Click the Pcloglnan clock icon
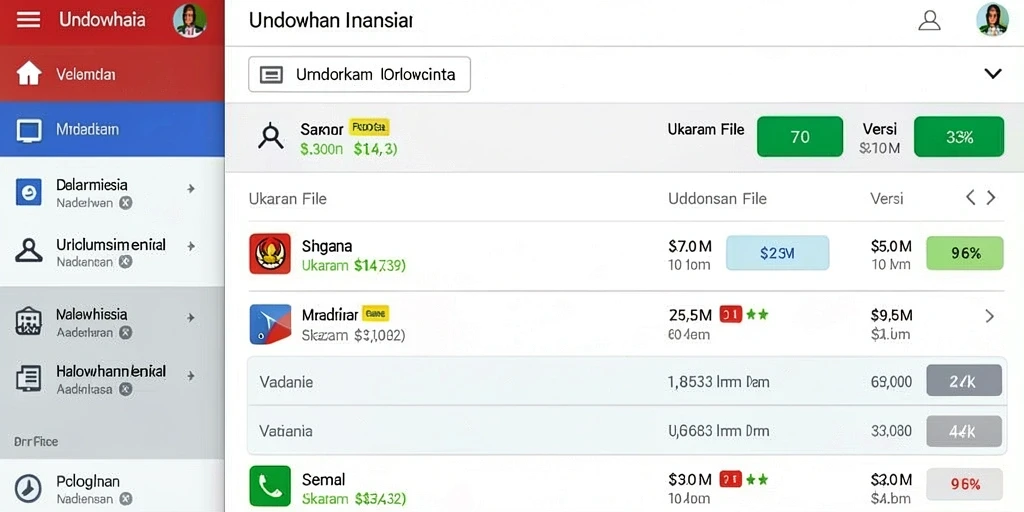The height and width of the screenshot is (512, 1024). [x=28, y=488]
